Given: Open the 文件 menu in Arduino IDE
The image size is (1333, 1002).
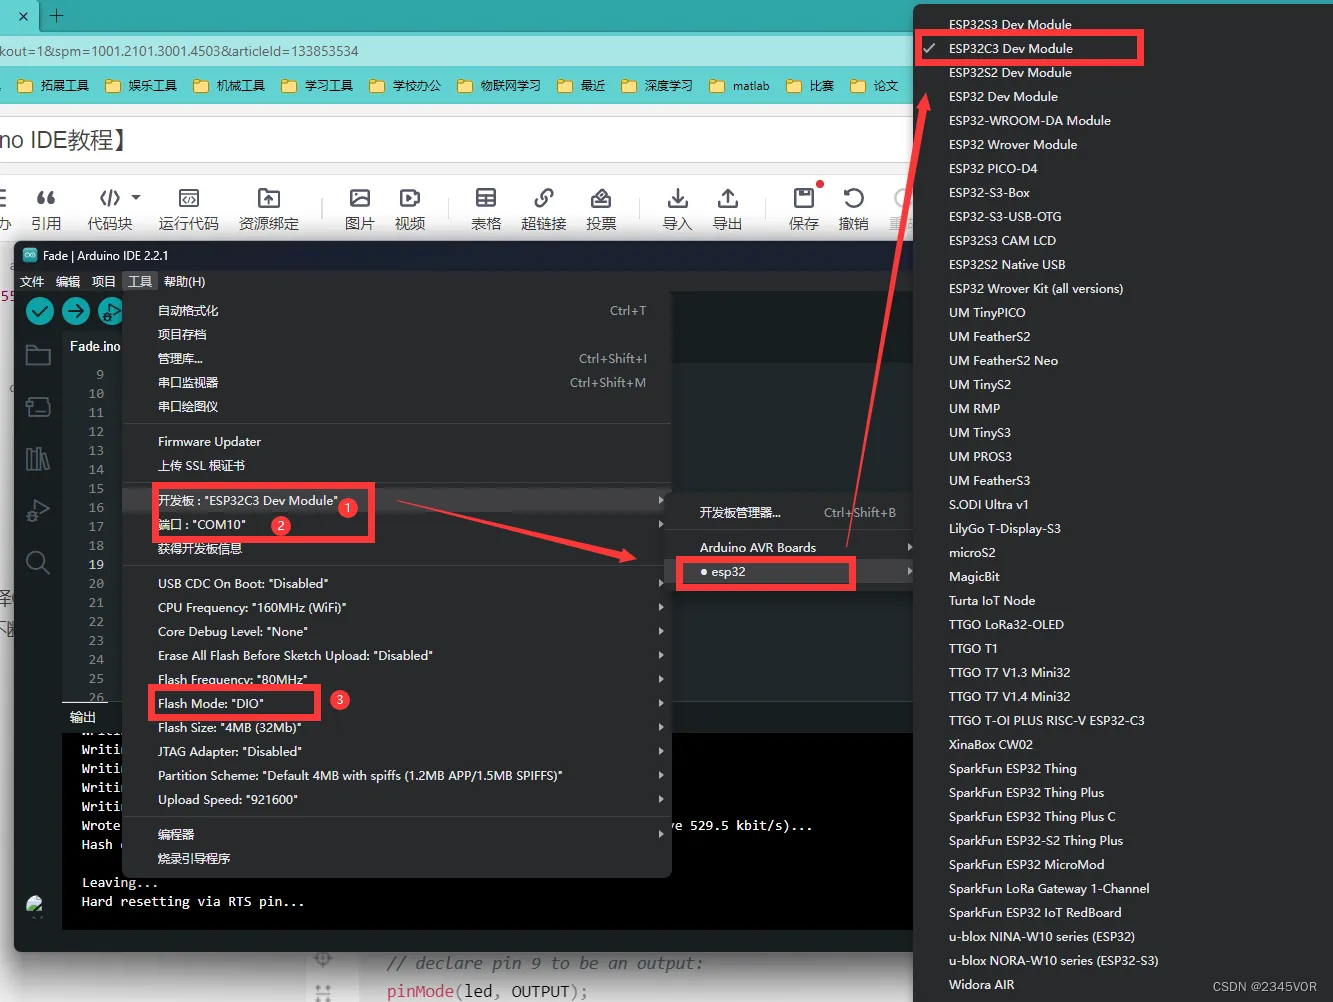Looking at the screenshot, I should (32, 282).
